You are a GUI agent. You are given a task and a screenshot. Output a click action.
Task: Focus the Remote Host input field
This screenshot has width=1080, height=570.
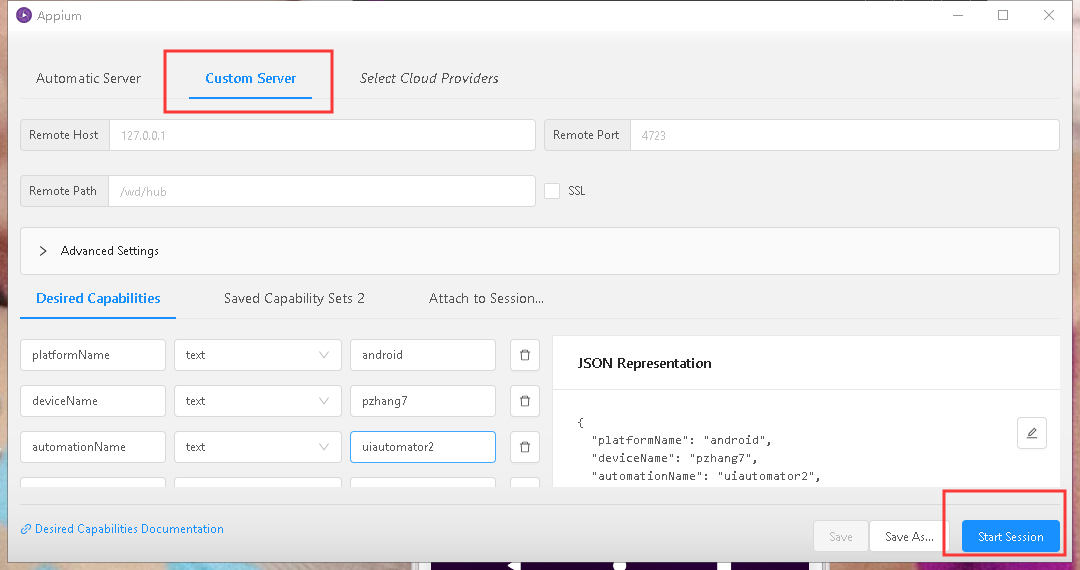(322, 136)
